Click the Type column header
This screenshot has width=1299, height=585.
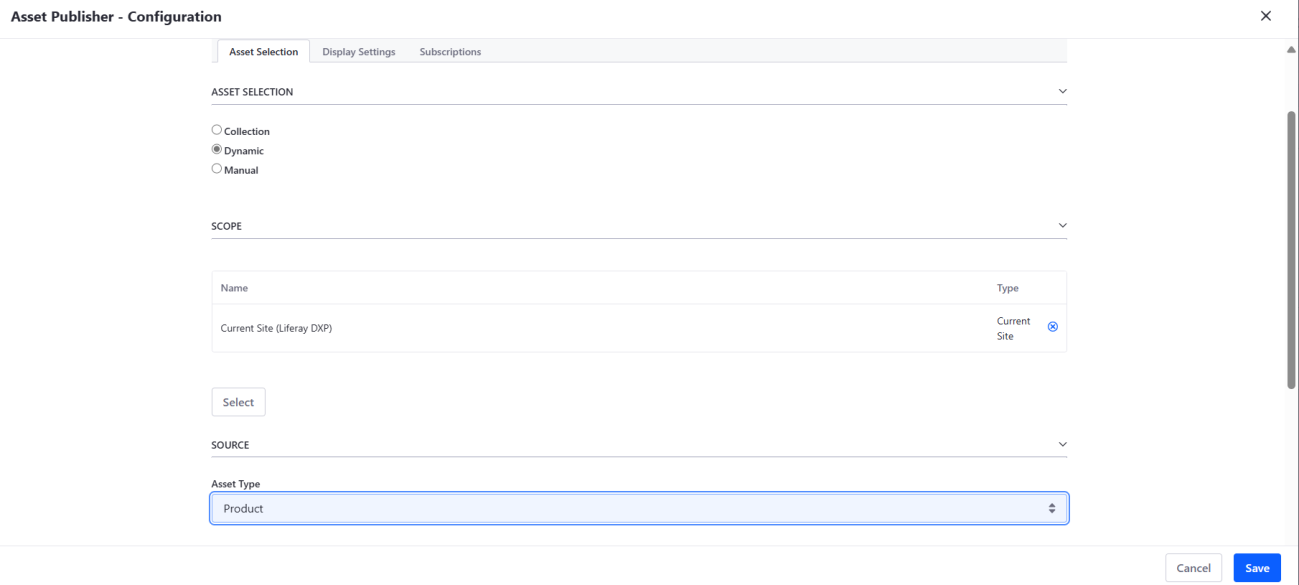tap(1008, 288)
